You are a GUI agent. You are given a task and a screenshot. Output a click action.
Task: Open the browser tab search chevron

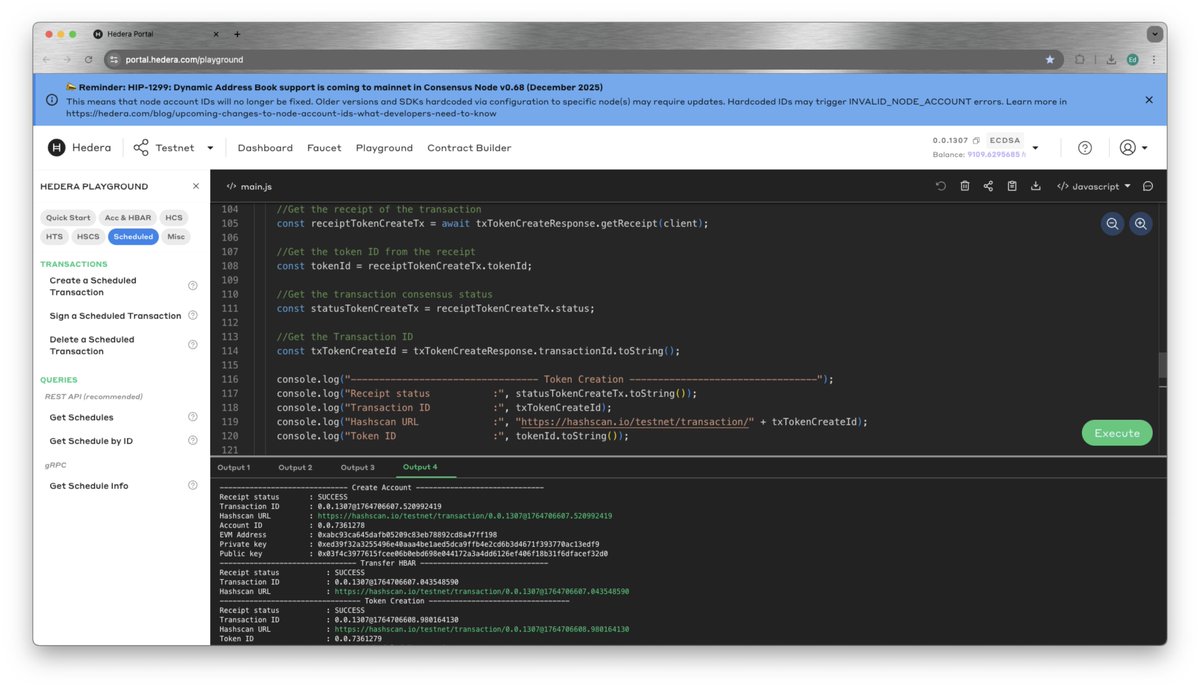1155,34
